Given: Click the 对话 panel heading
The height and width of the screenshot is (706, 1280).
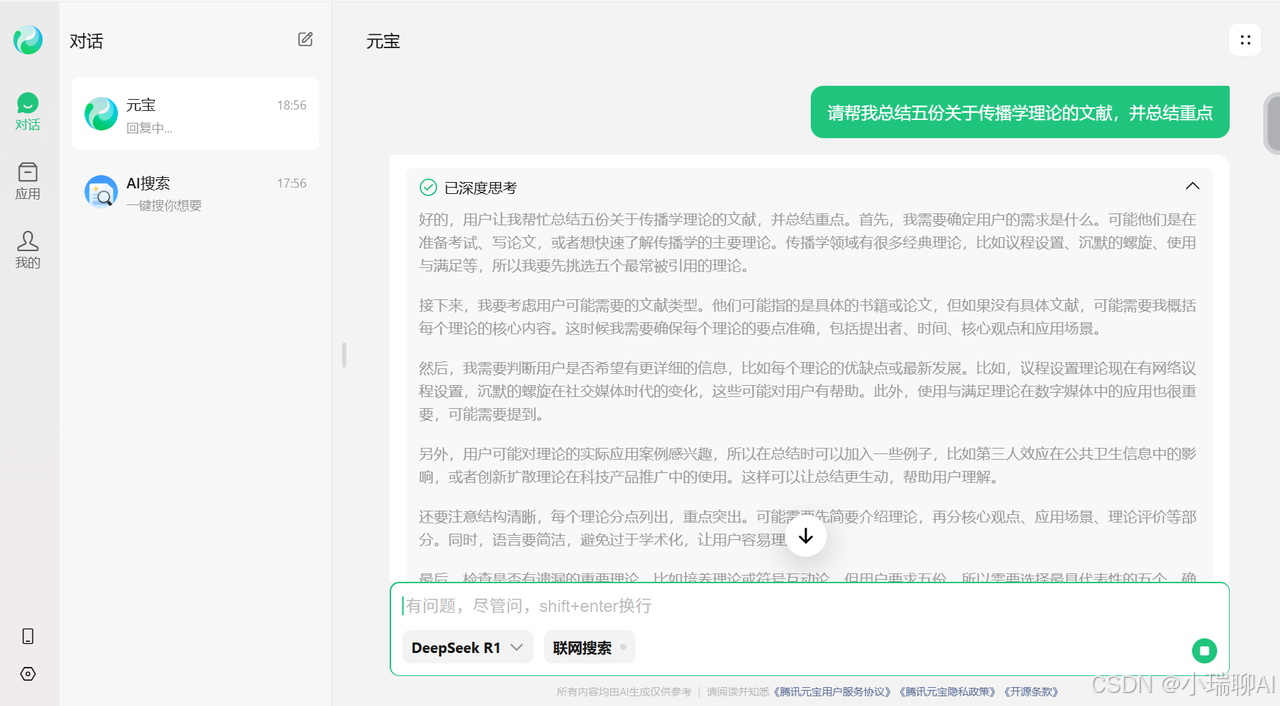Looking at the screenshot, I should pyautogui.click(x=86, y=41).
